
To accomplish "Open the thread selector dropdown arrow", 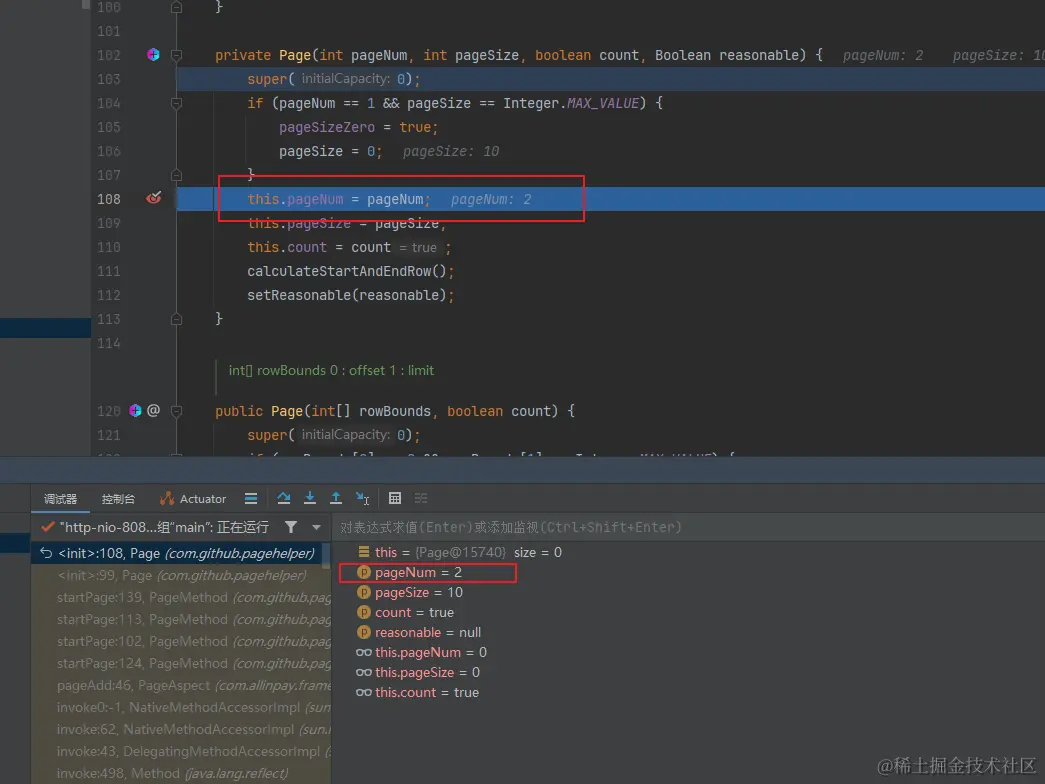I will 316,527.
